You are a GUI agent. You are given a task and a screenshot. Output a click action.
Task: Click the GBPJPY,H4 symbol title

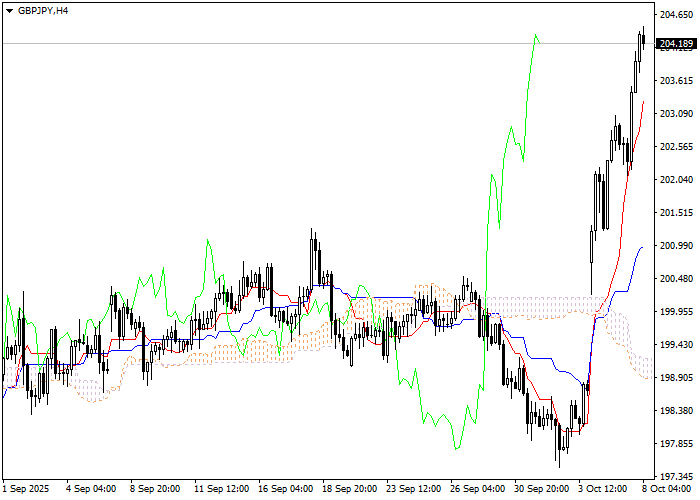43,10
